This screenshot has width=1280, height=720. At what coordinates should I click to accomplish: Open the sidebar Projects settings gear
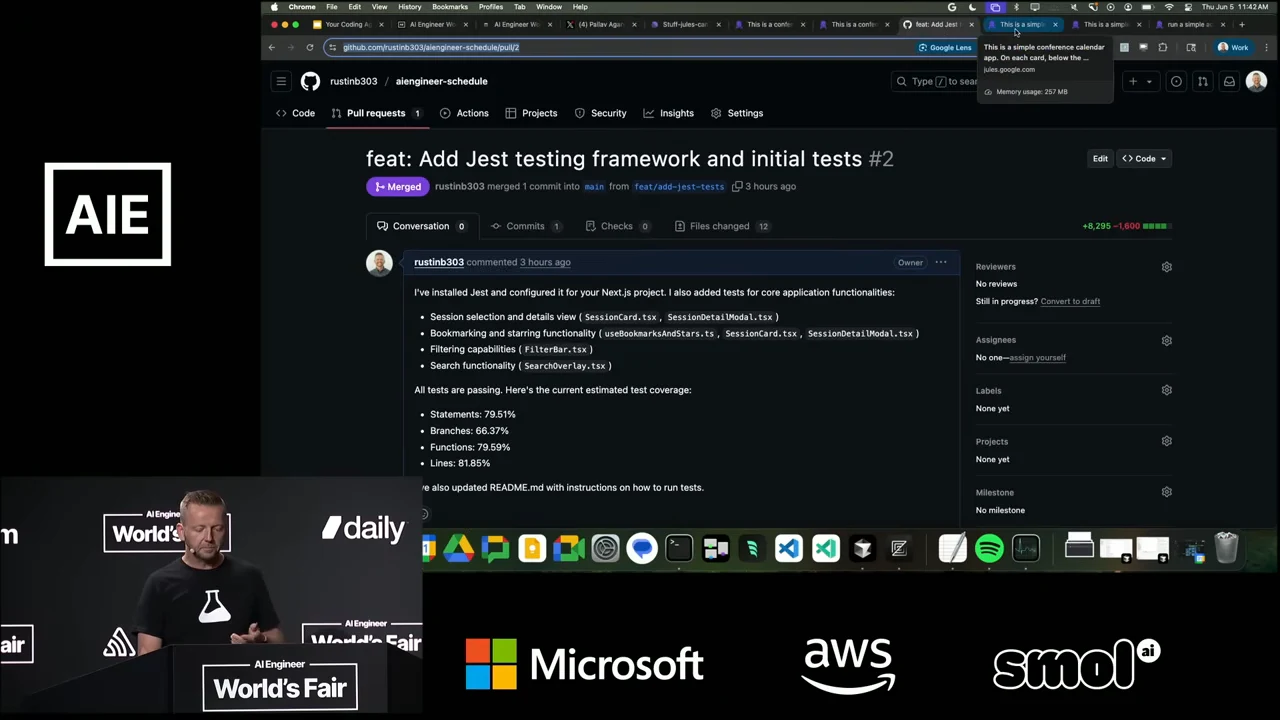point(1166,441)
